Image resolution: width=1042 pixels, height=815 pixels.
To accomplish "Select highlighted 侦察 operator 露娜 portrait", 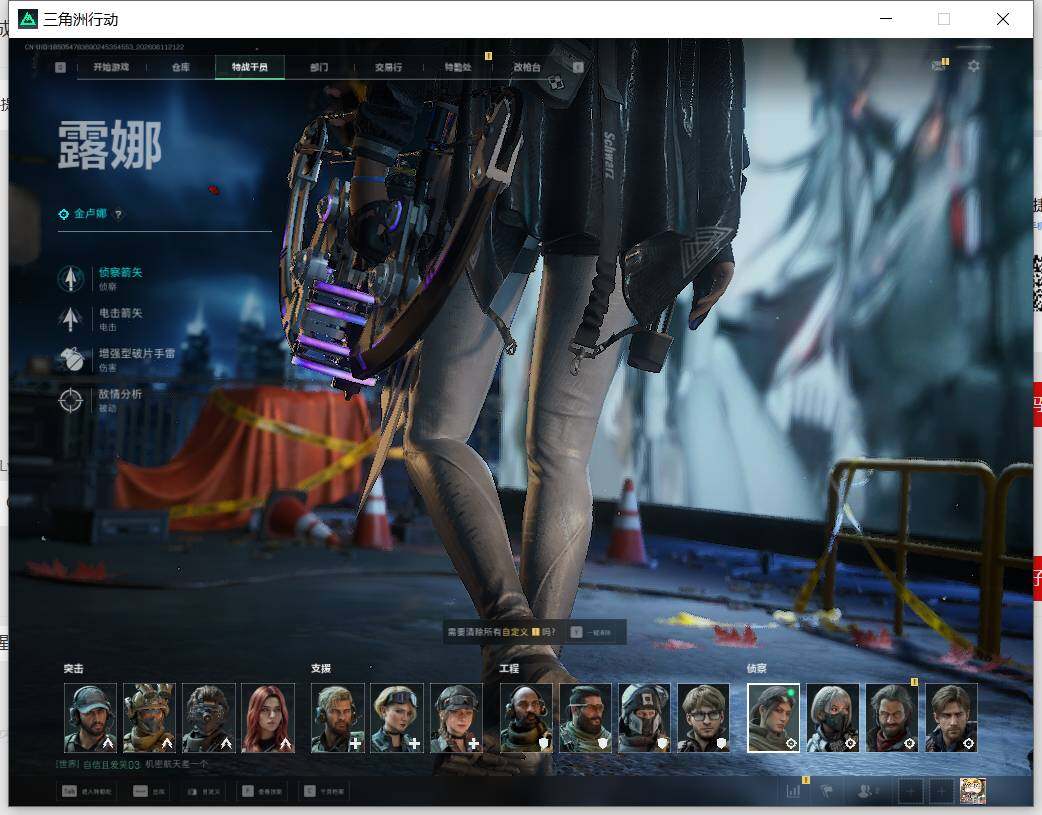I will [x=774, y=718].
